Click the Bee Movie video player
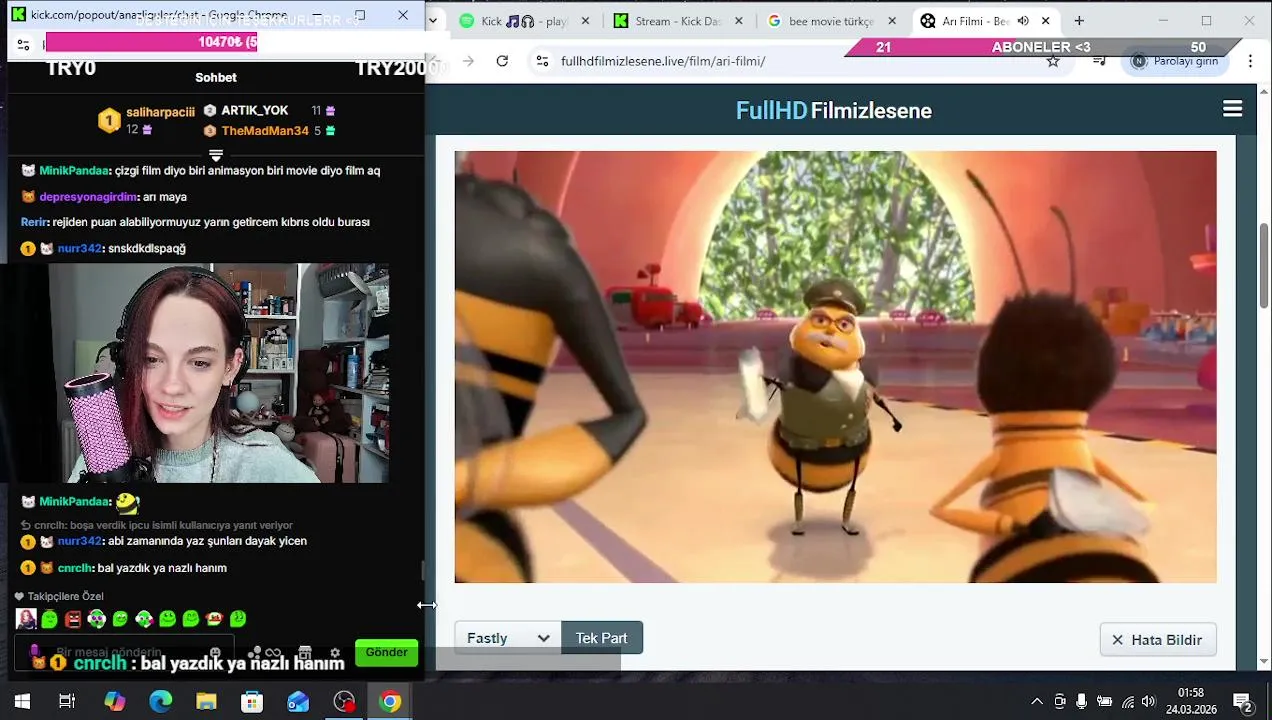The image size is (1272, 720). pyautogui.click(x=835, y=367)
